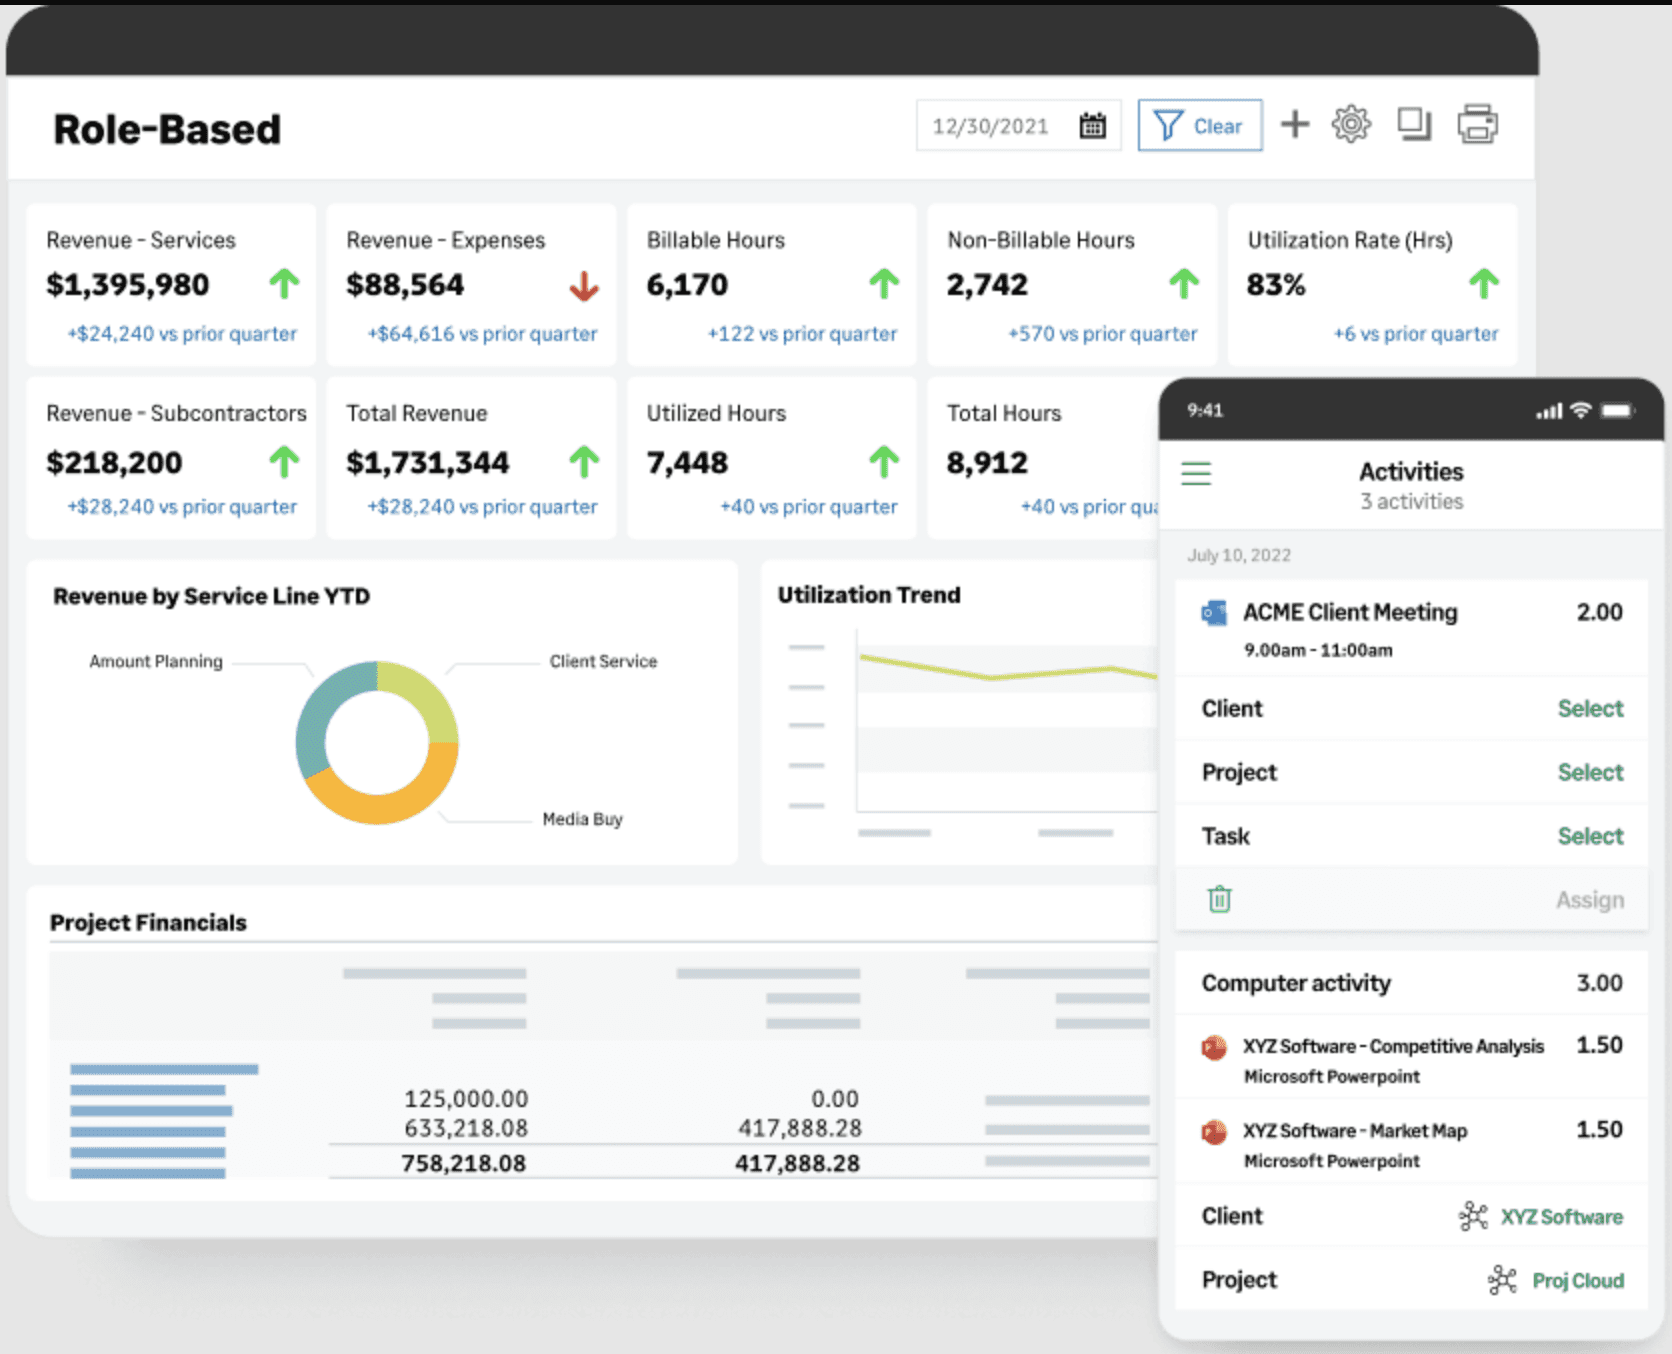The height and width of the screenshot is (1354, 1672).
Task: Click the 8,912 Total Hours value
Action: tap(987, 463)
